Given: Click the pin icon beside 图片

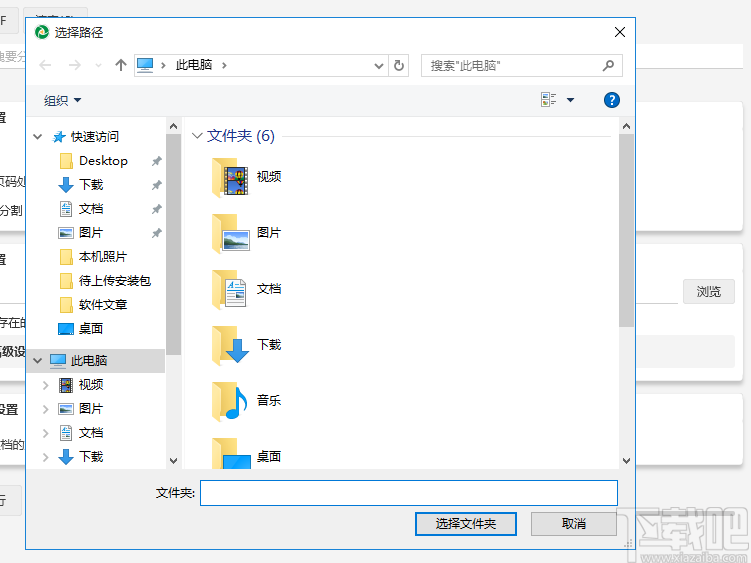Looking at the screenshot, I should [x=157, y=233].
